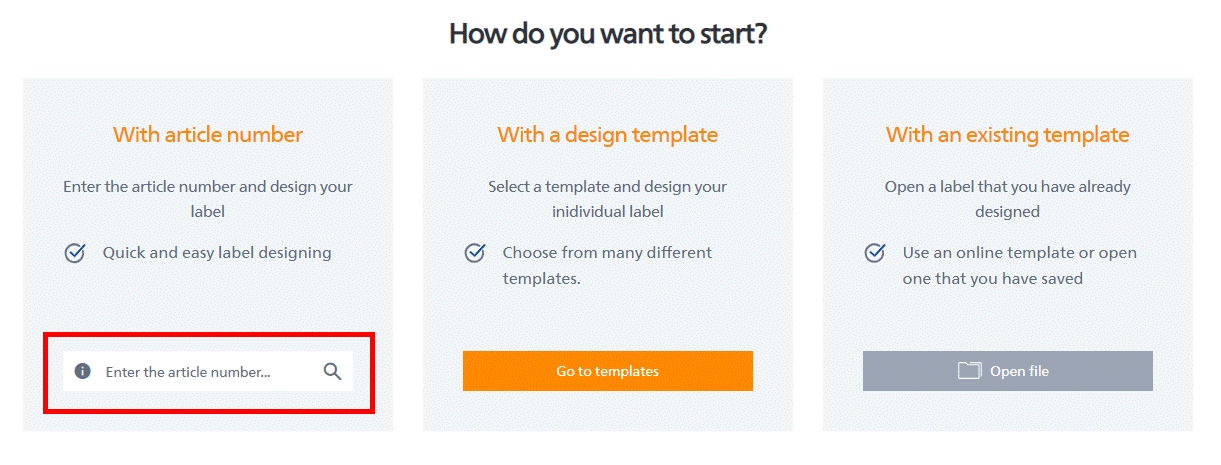This screenshot has width=1221, height=465.
Task: Click the Use an online template text
Action: 1019,265
